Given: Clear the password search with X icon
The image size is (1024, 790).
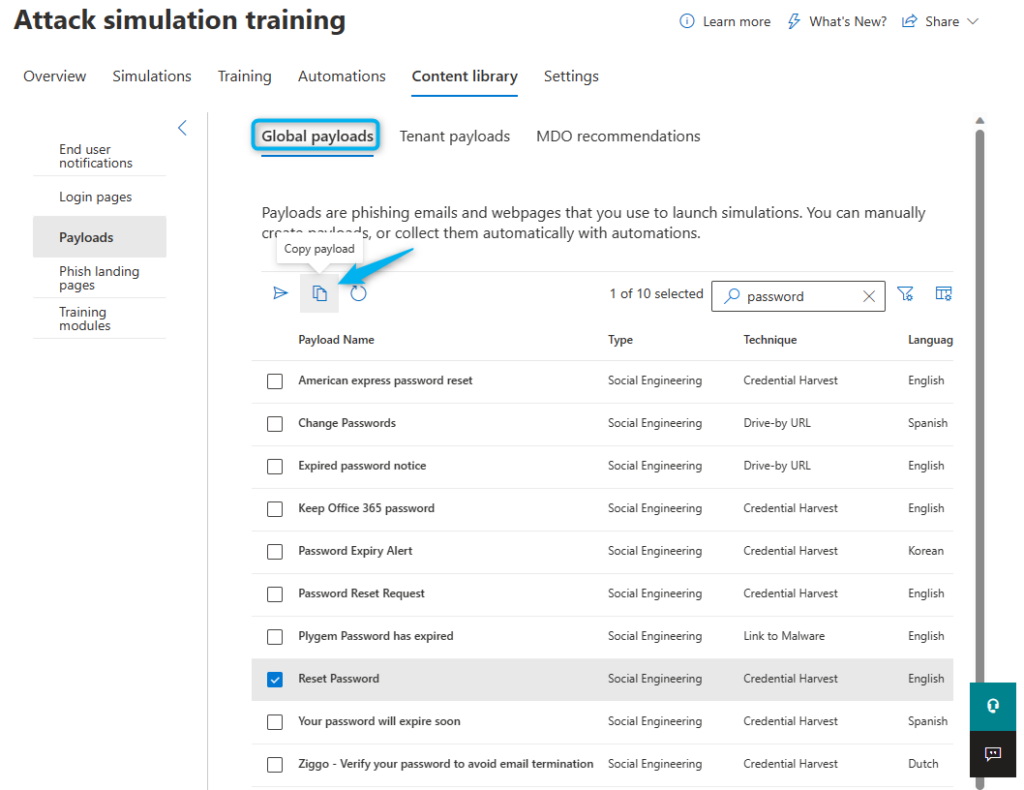Looking at the screenshot, I should 868,296.
